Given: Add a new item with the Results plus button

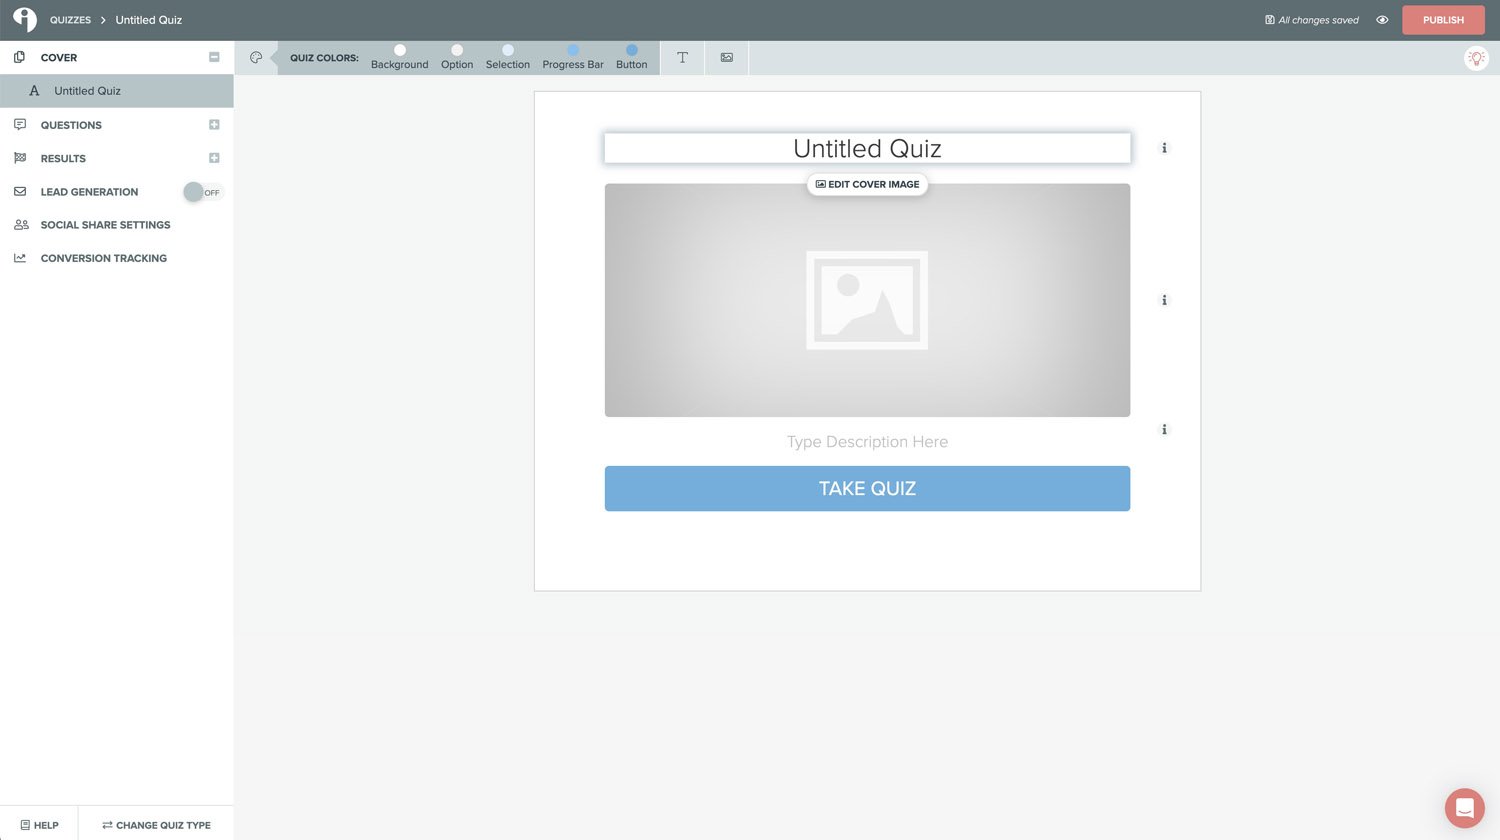Looking at the screenshot, I should [214, 158].
